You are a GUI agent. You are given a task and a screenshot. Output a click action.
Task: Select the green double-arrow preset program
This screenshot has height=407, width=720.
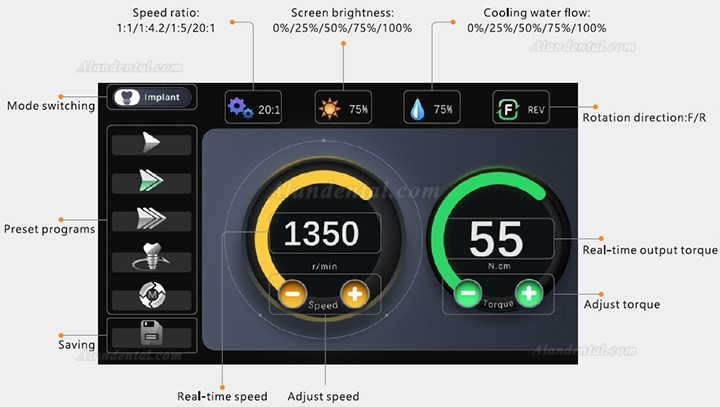click(x=152, y=181)
